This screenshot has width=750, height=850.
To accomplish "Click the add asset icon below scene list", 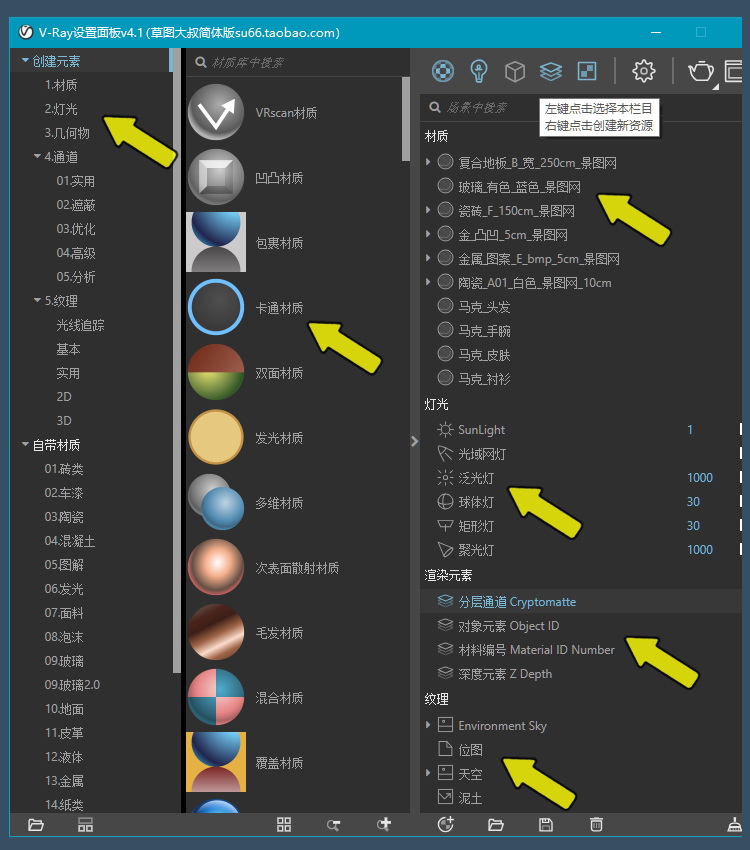I will pyautogui.click(x=445, y=825).
